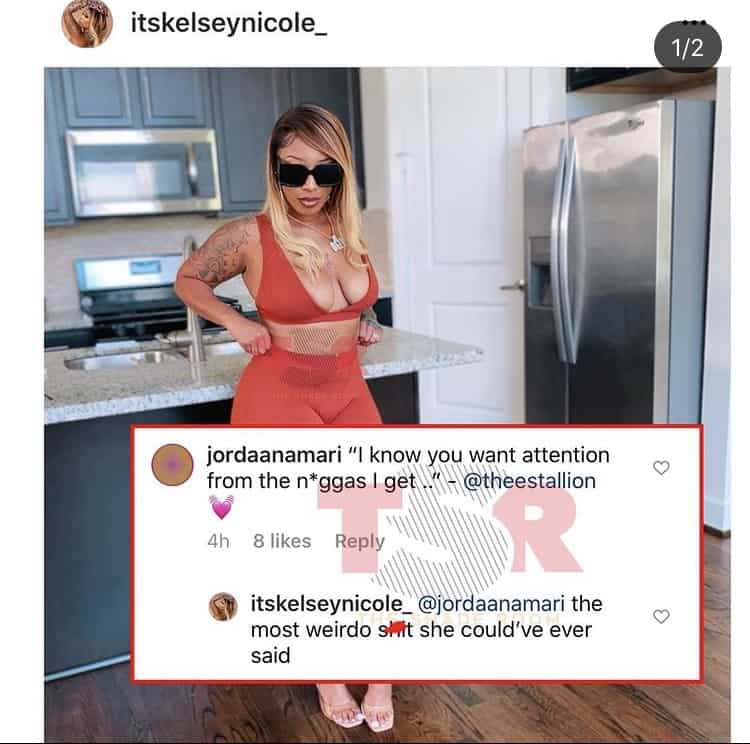Screen dimensions: 750x744
Task: Open the three-dots more options menu
Action: tap(694, 22)
